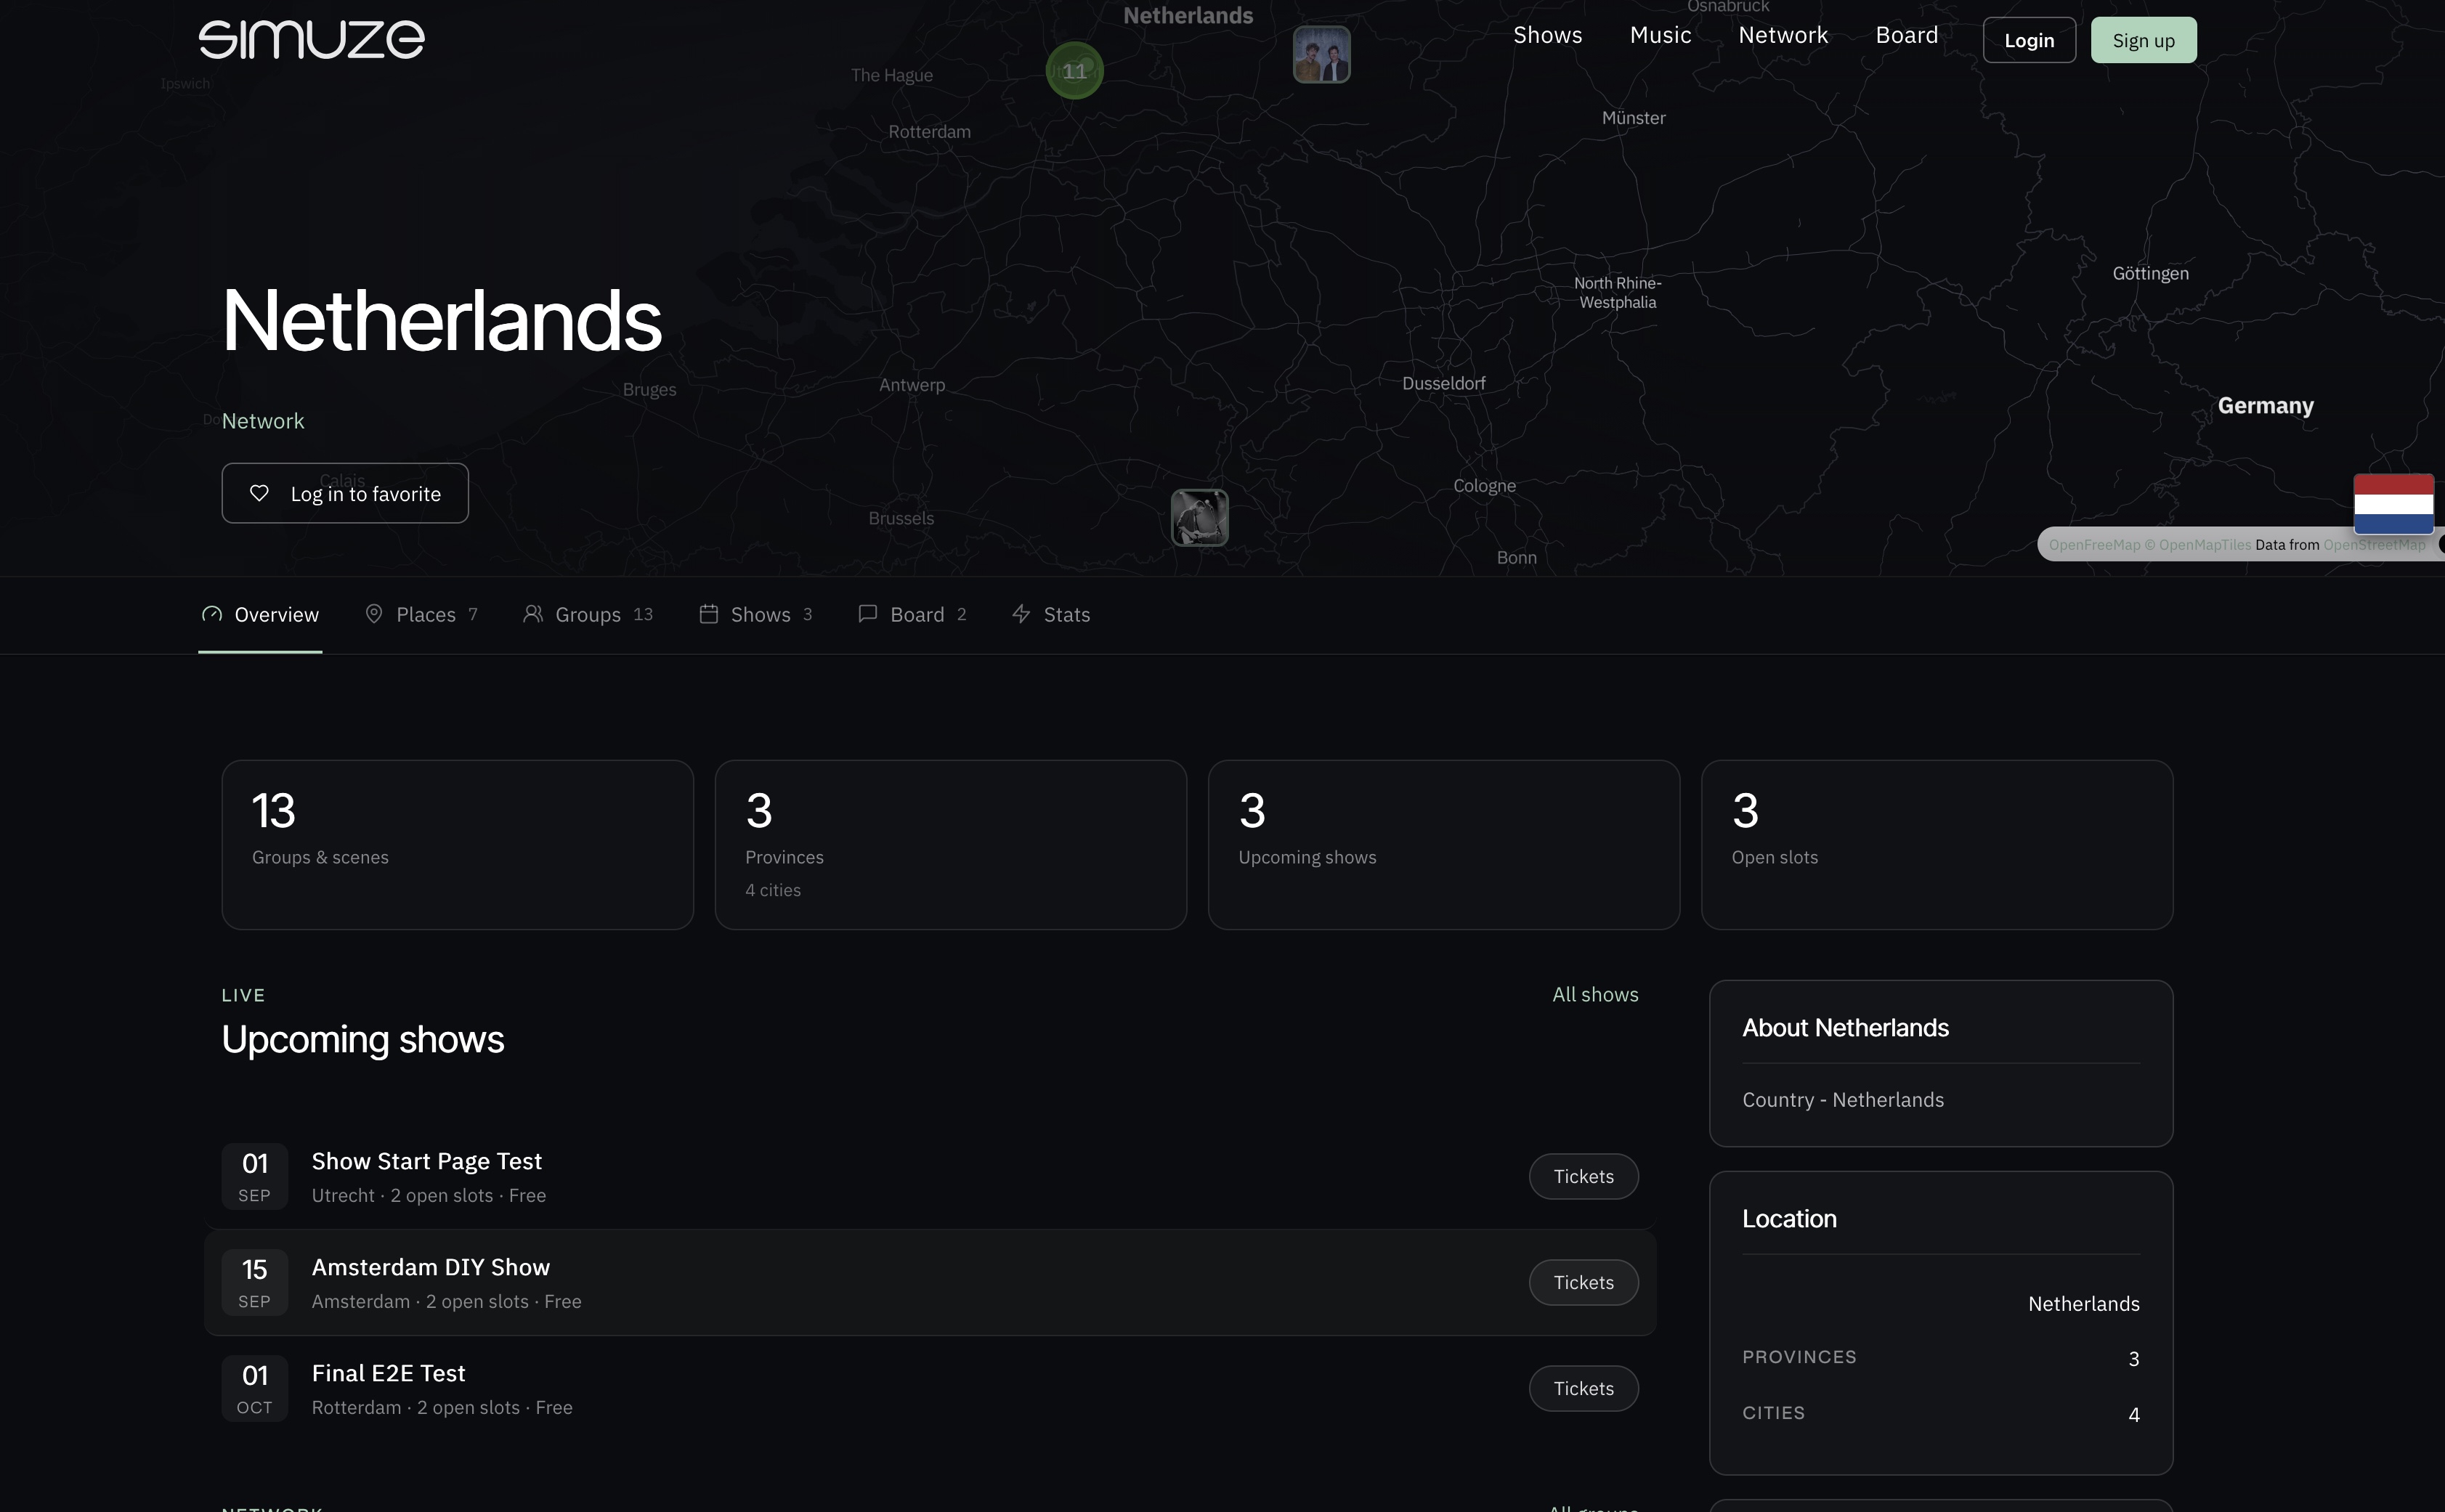Follow the green Network breadcrumb link
The height and width of the screenshot is (1512, 2445).
point(263,421)
